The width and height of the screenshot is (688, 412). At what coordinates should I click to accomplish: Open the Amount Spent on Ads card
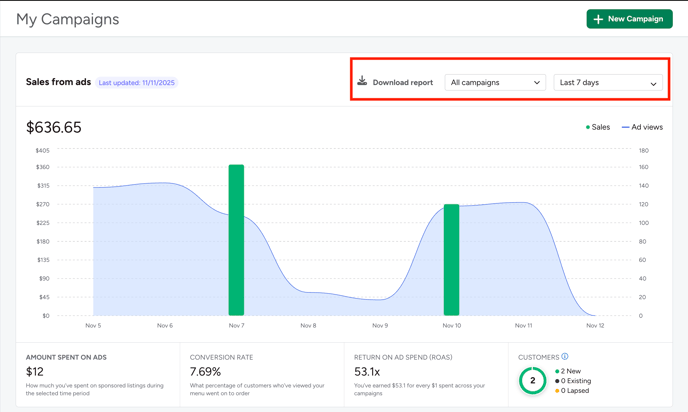coord(97,375)
